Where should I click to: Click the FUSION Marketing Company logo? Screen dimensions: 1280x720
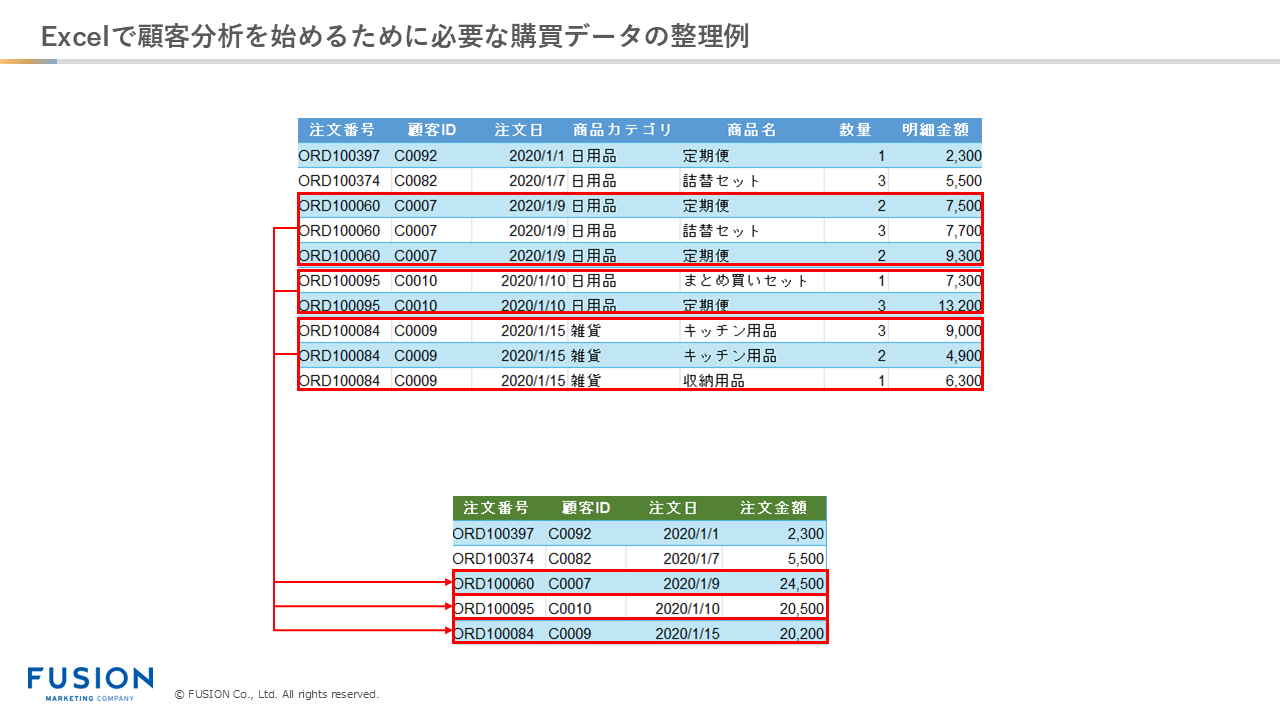(90, 683)
